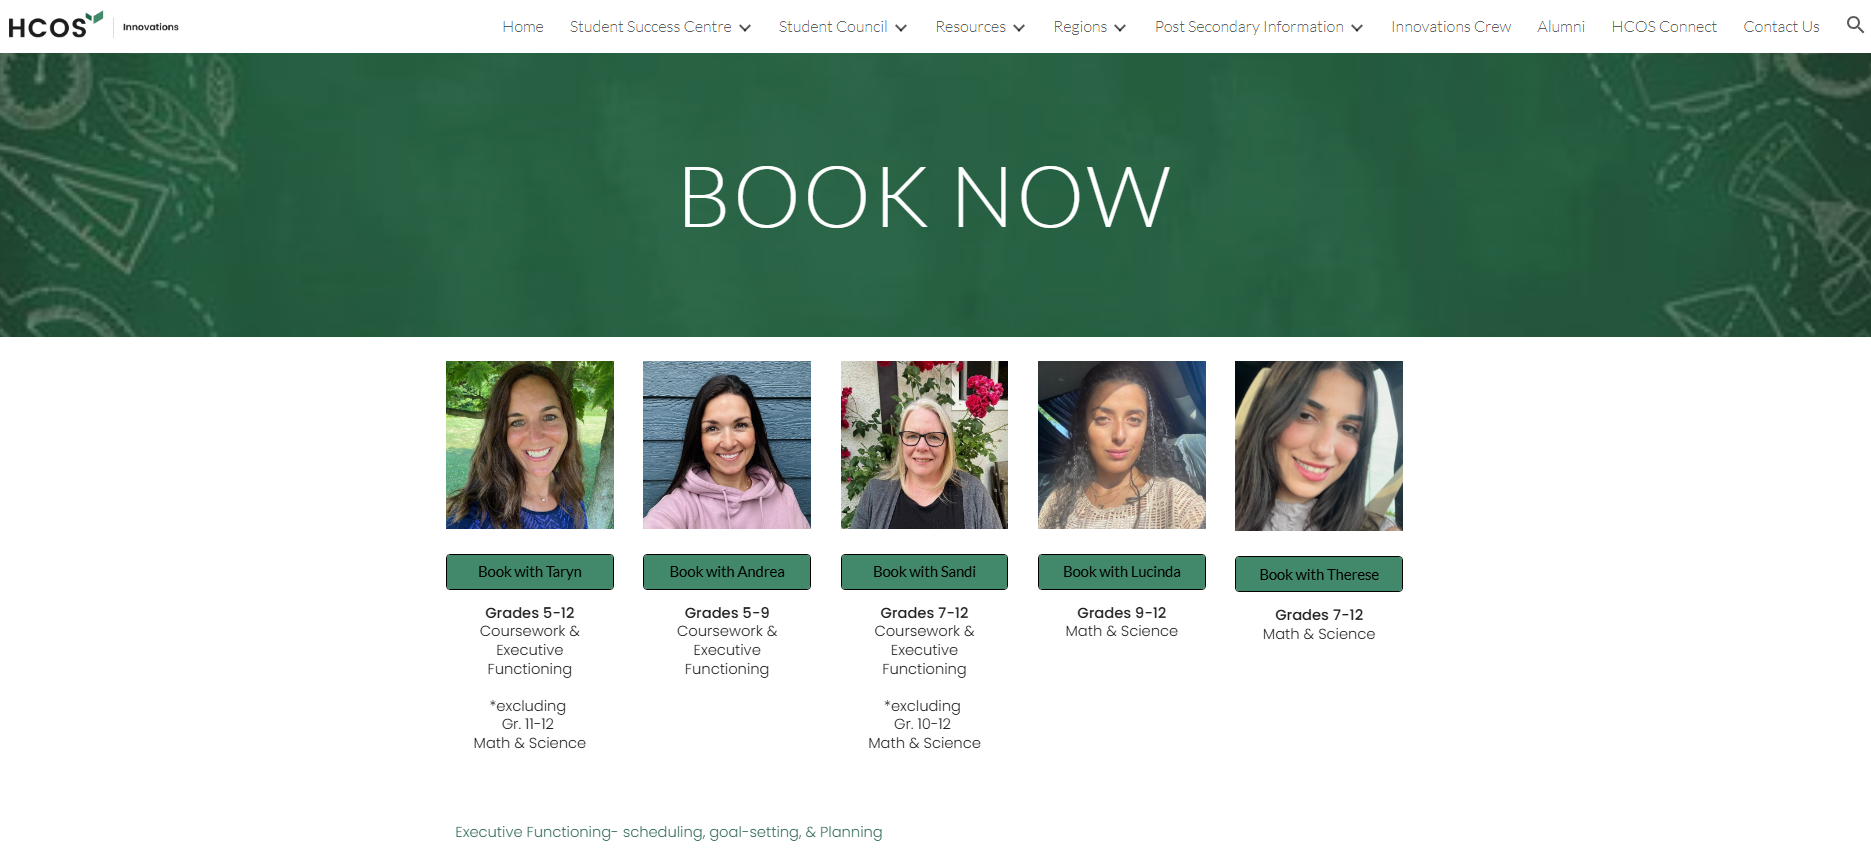Open the search magnifier icon

[1855, 25]
